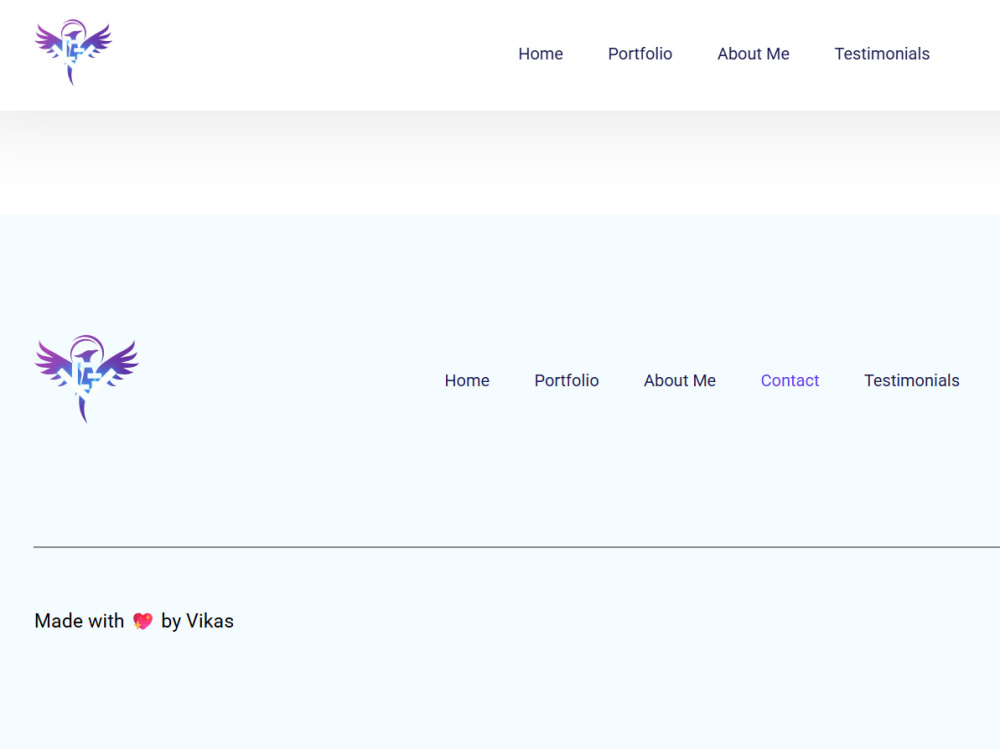Screen dimensions: 1000x749
Task: Open Testimonials in the header navigation
Action: pyautogui.click(x=882, y=54)
